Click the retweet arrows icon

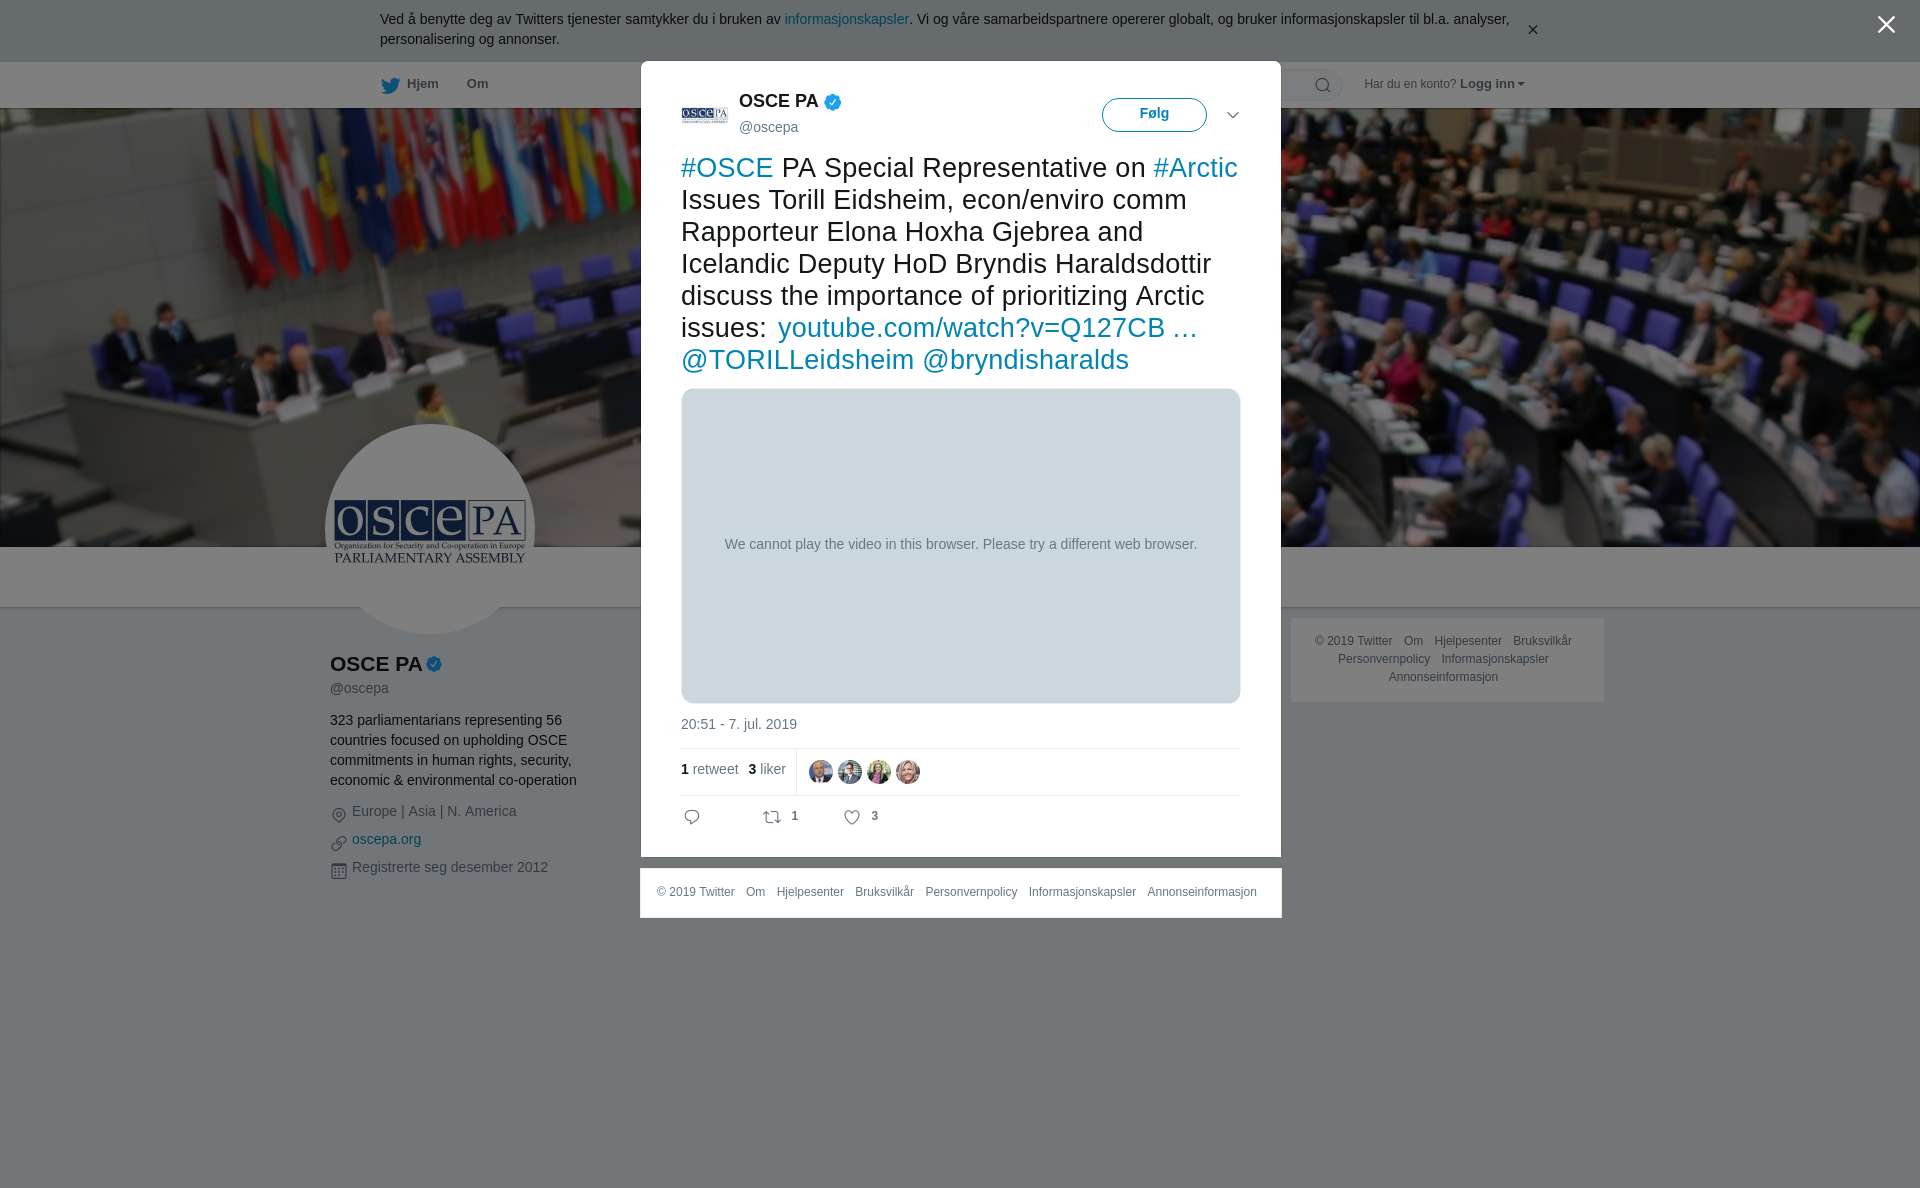point(772,817)
